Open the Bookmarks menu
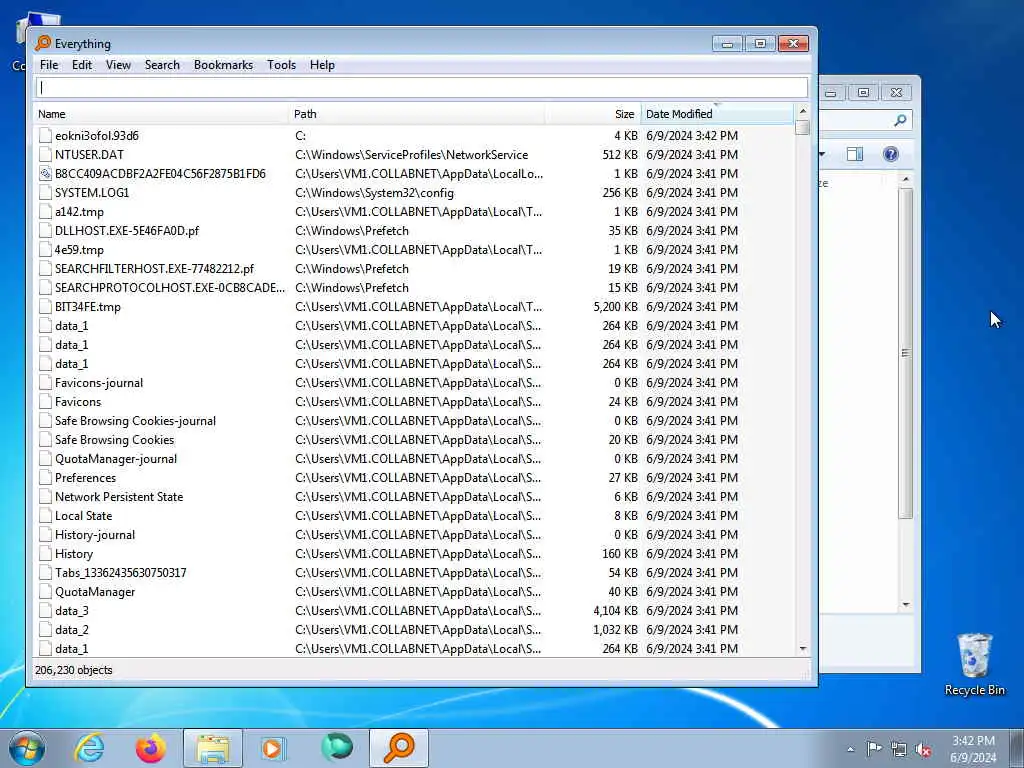Screen dimensions: 1024x768 click(223, 65)
